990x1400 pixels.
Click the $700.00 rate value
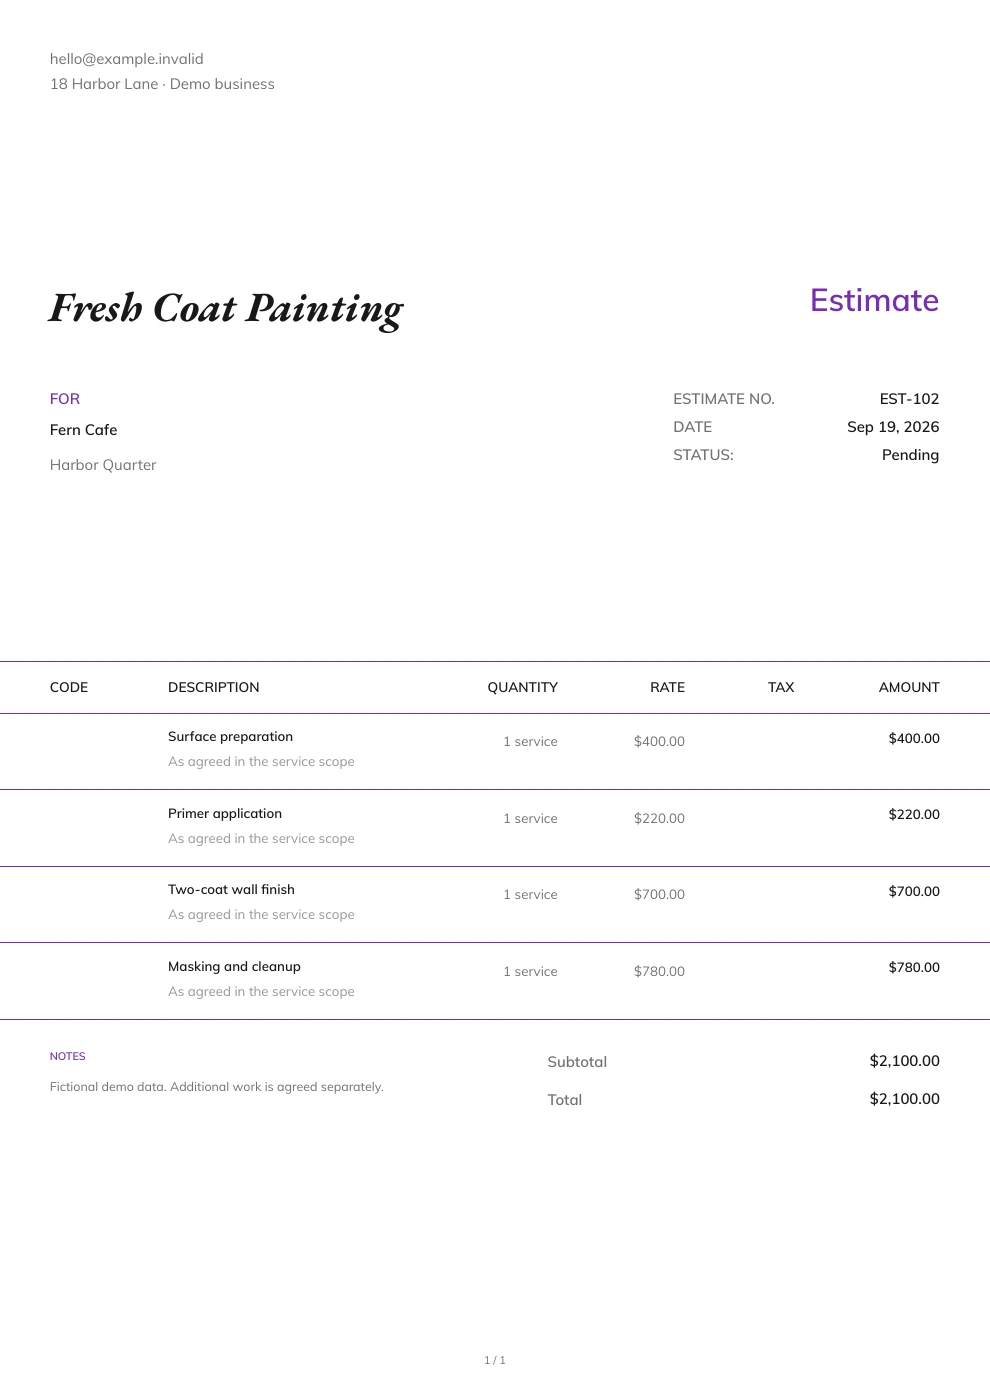click(x=659, y=894)
